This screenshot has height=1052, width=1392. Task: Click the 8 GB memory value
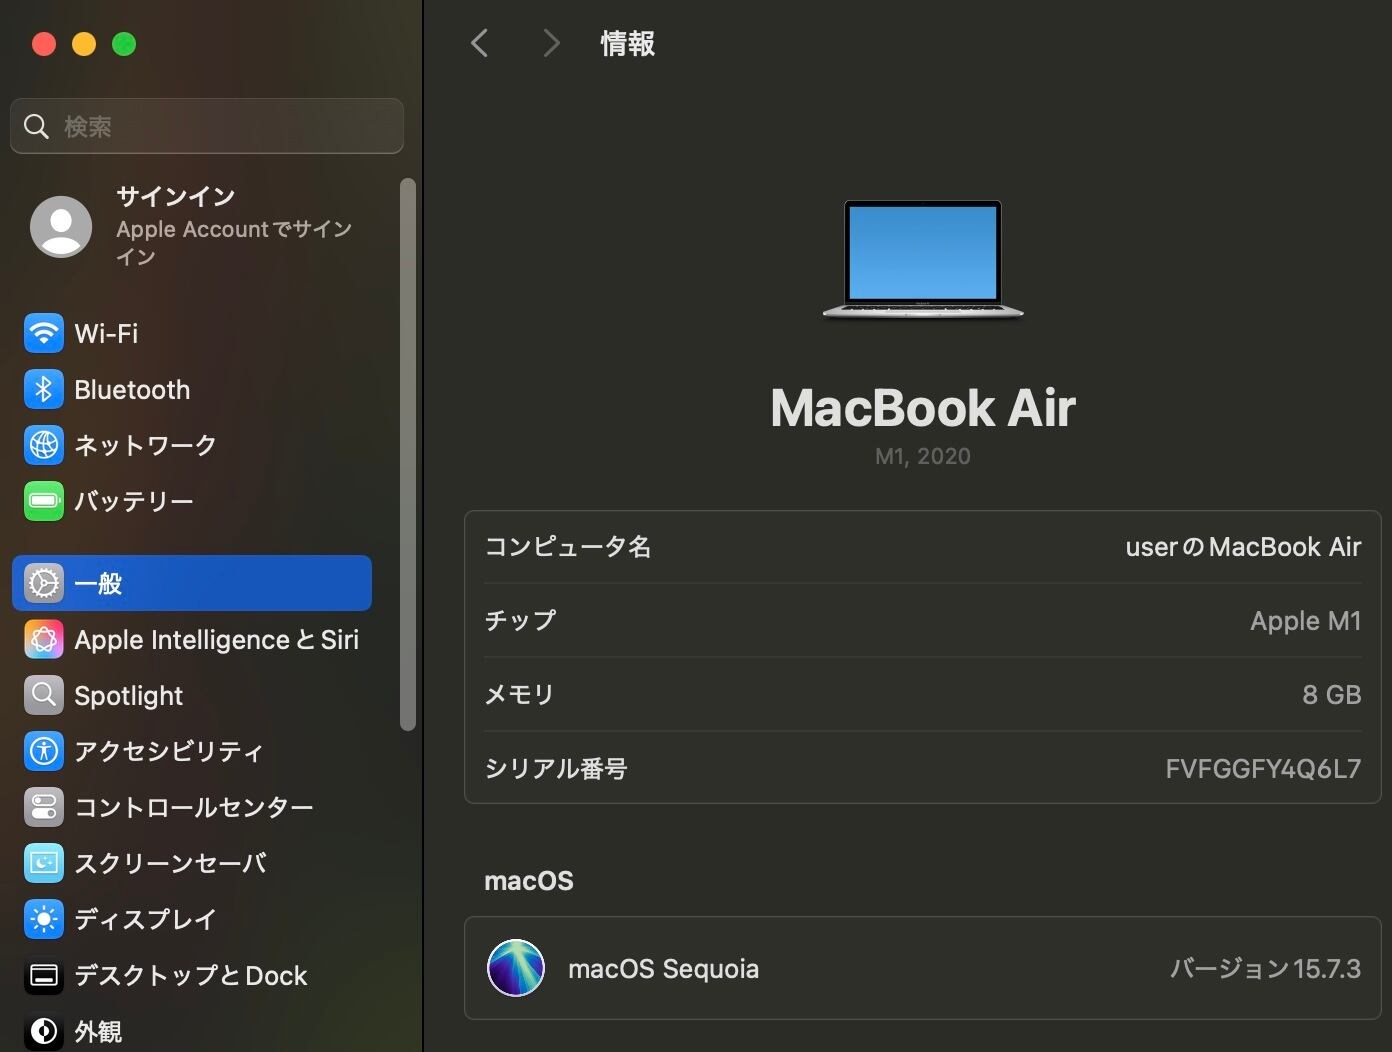tap(1331, 694)
